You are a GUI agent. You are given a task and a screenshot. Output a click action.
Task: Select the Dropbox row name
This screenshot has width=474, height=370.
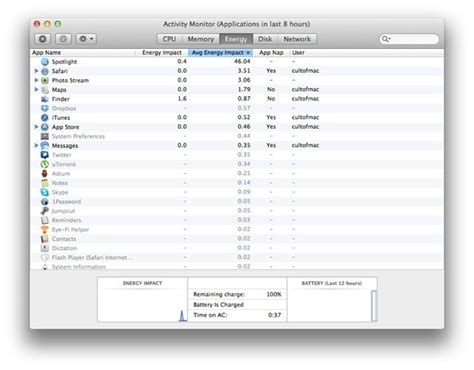pos(64,108)
